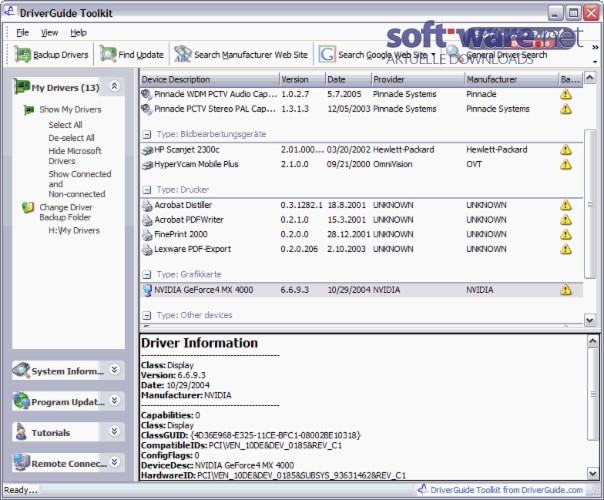Click the display icon beside NVIDIA GeForce4 MX 4000
604x500 pixels.
147,290
